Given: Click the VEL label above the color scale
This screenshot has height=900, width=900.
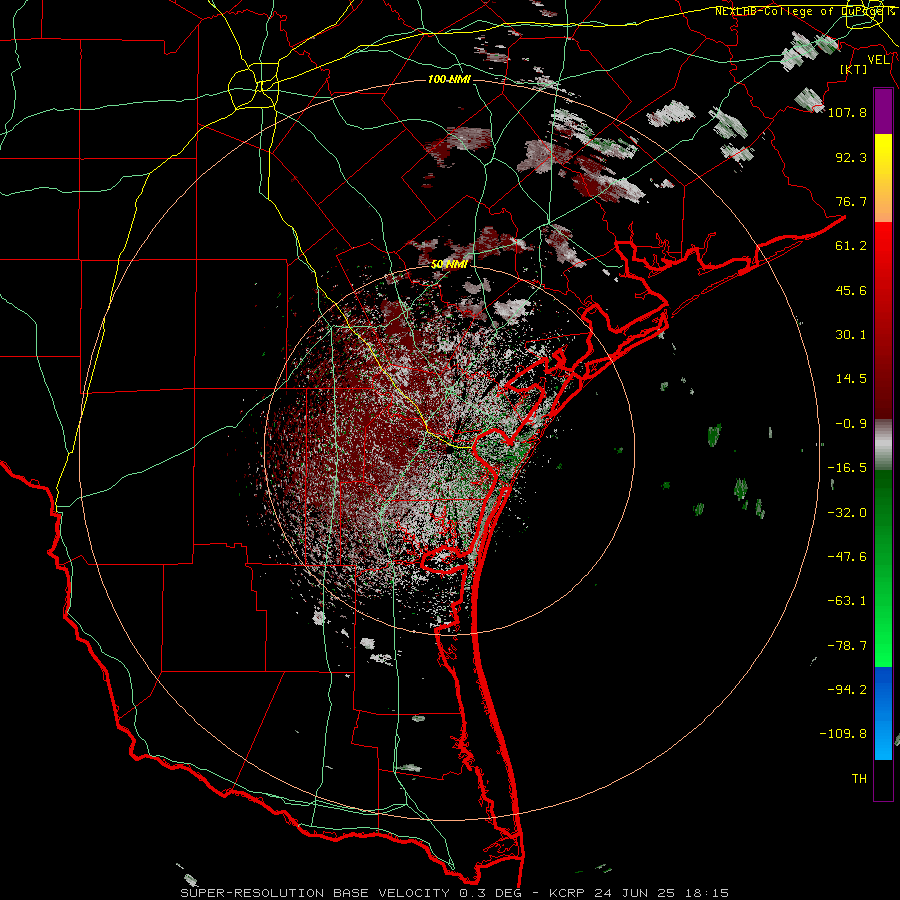Looking at the screenshot, I should [x=878, y=60].
